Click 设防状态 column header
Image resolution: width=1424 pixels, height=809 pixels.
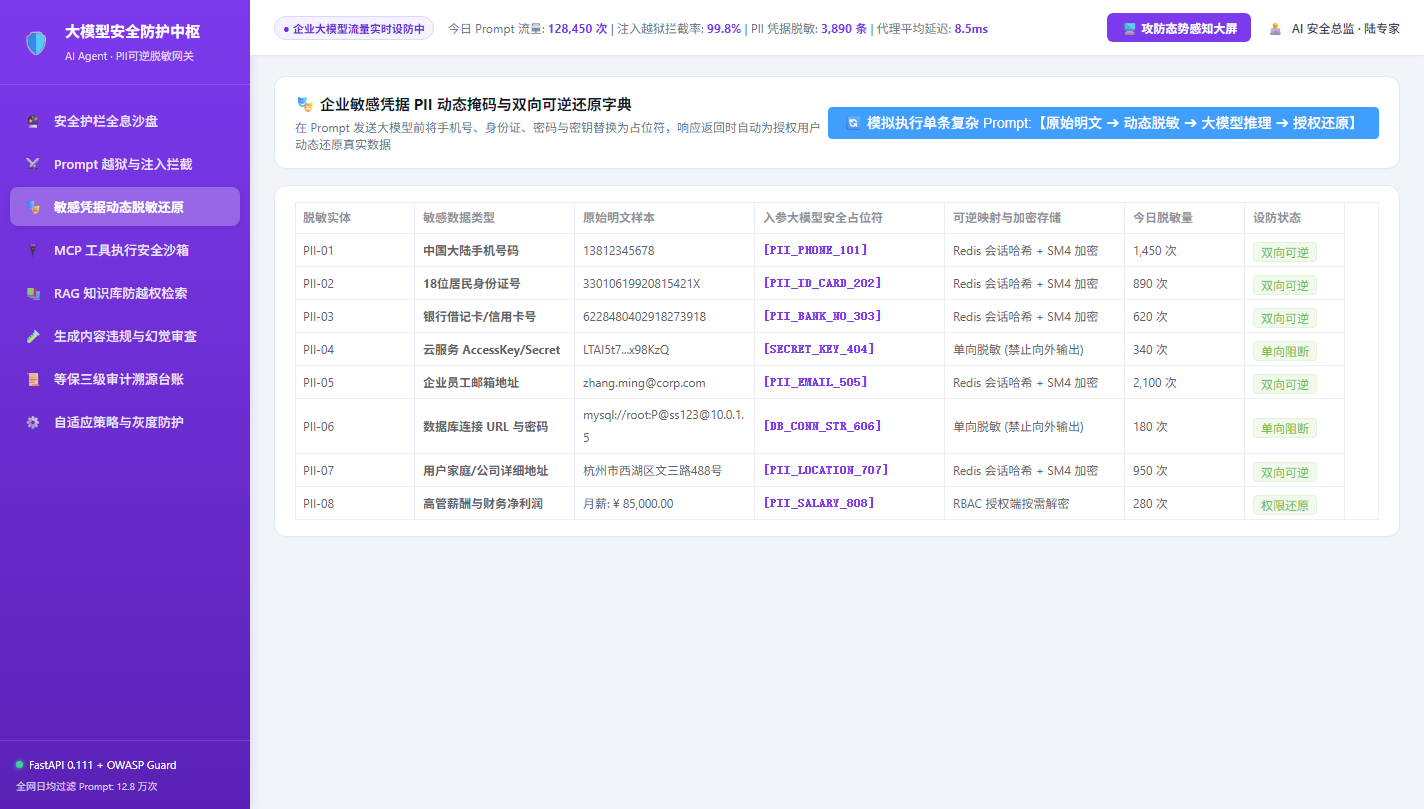pos(1295,218)
